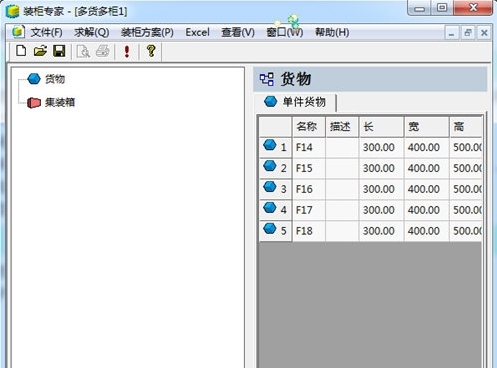Image resolution: width=497 pixels, height=368 pixels.
Task: Open the Excel menu
Action: (x=197, y=32)
